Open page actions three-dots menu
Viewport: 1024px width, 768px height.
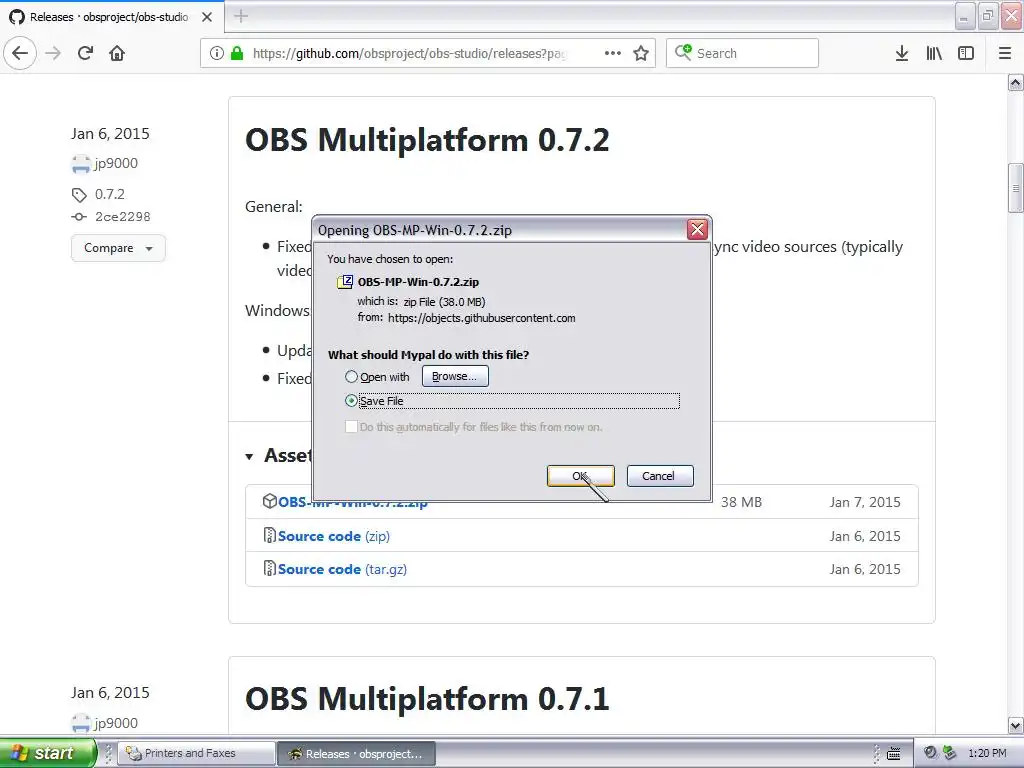(613, 53)
